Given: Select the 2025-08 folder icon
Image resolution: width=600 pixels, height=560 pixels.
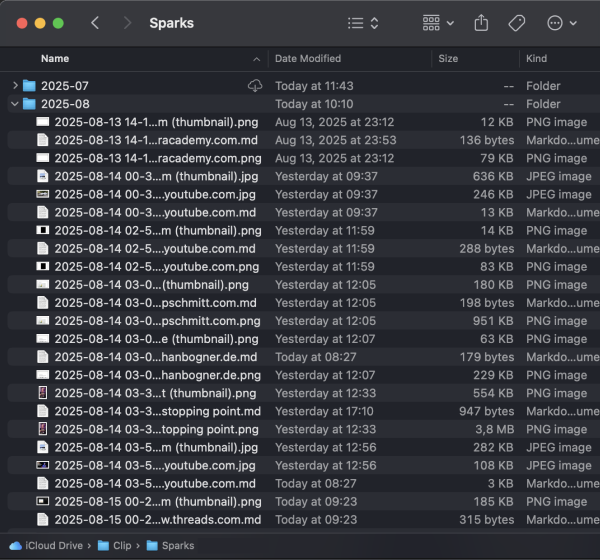Looking at the screenshot, I should point(29,104).
